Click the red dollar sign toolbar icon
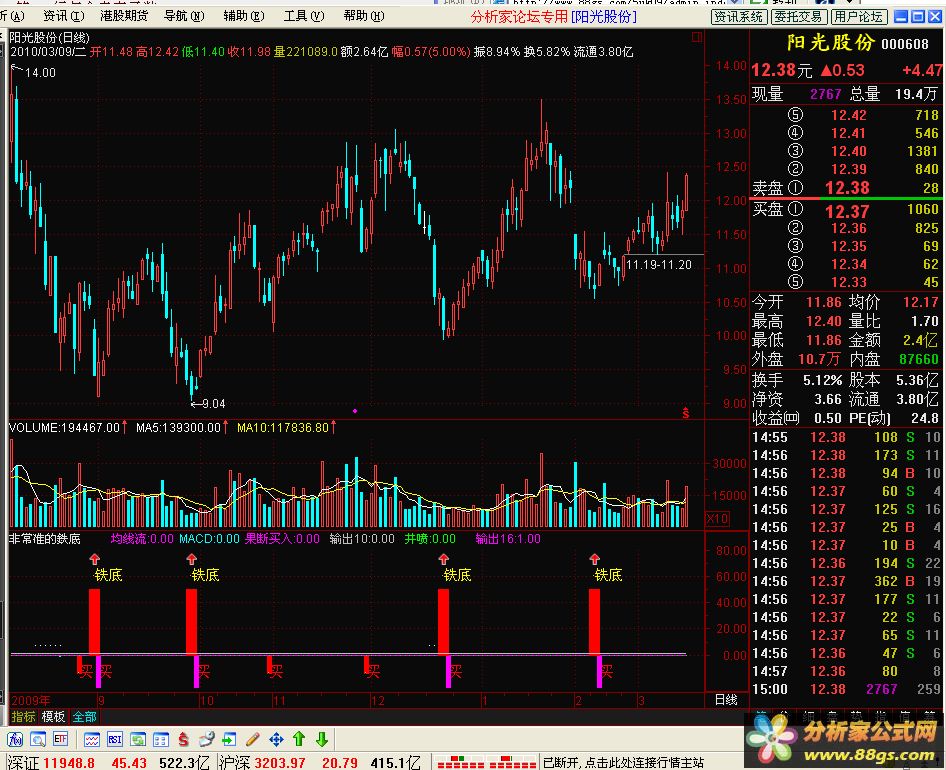Viewport: 946px width, 770px height. click(184, 739)
